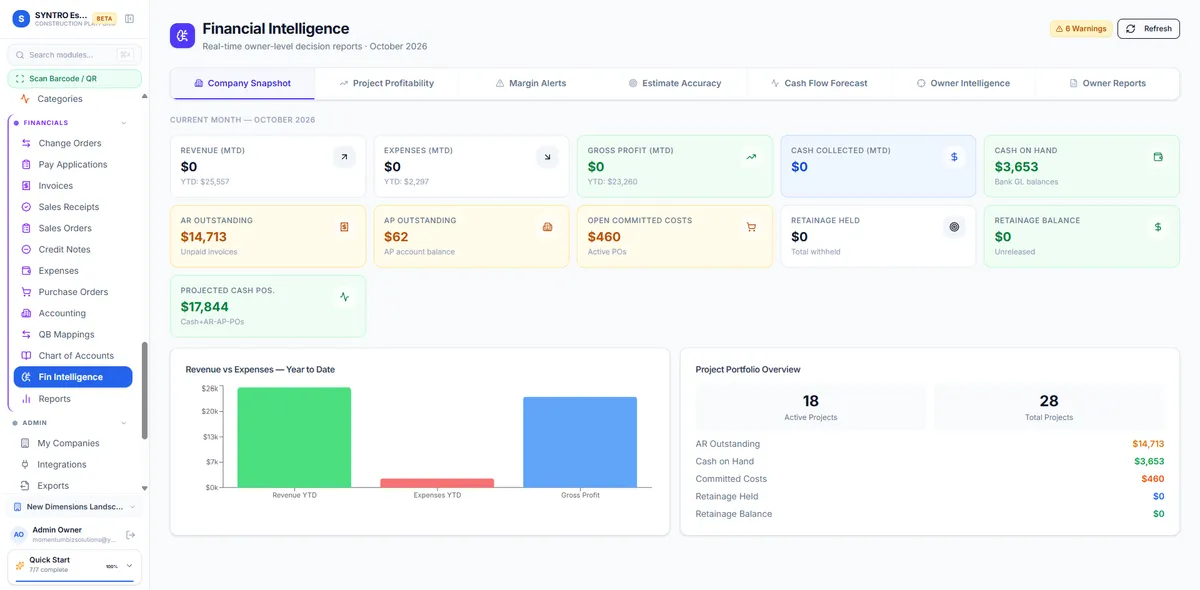
Task: Collapse the Admin section chevron
Action: 124,423
